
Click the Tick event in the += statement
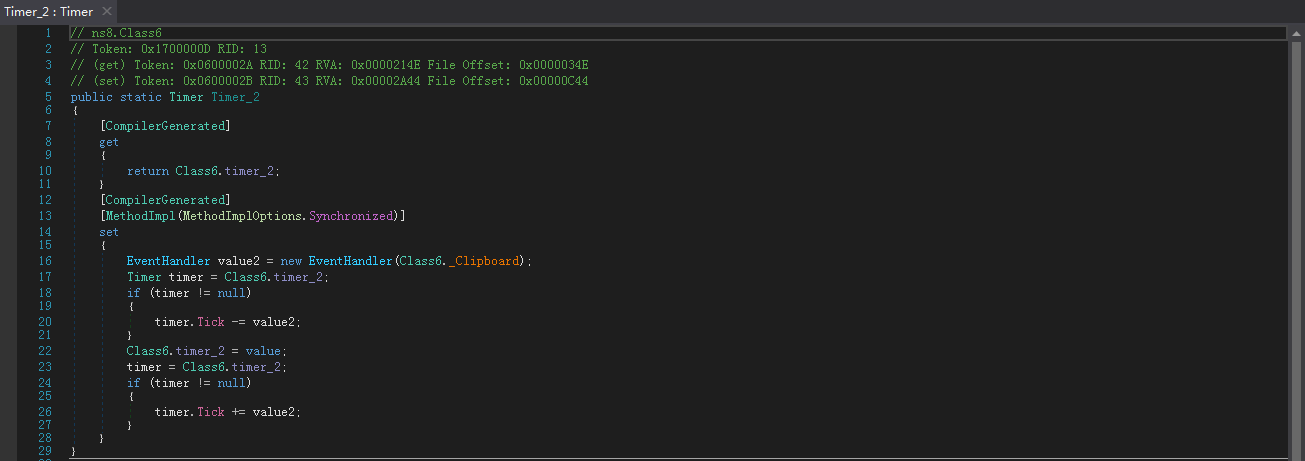tap(210, 411)
